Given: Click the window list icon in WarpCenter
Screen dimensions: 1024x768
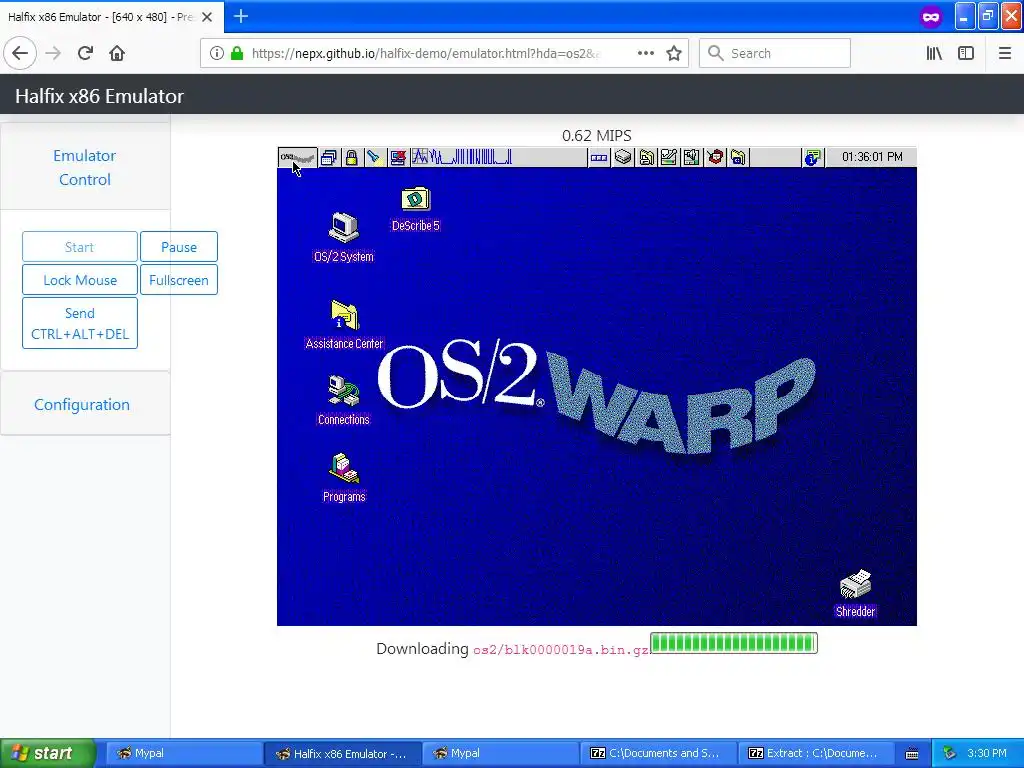Looking at the screenshot, I should pos(328,157).
